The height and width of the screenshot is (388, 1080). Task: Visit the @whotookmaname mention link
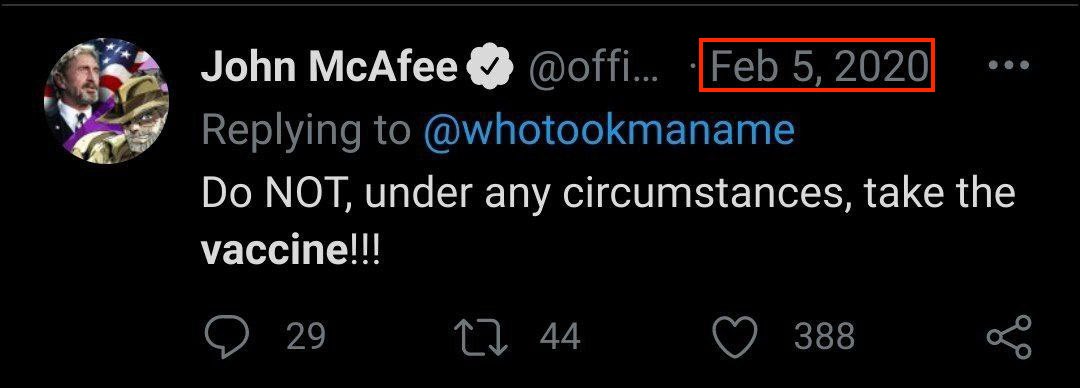click(608, 130)
